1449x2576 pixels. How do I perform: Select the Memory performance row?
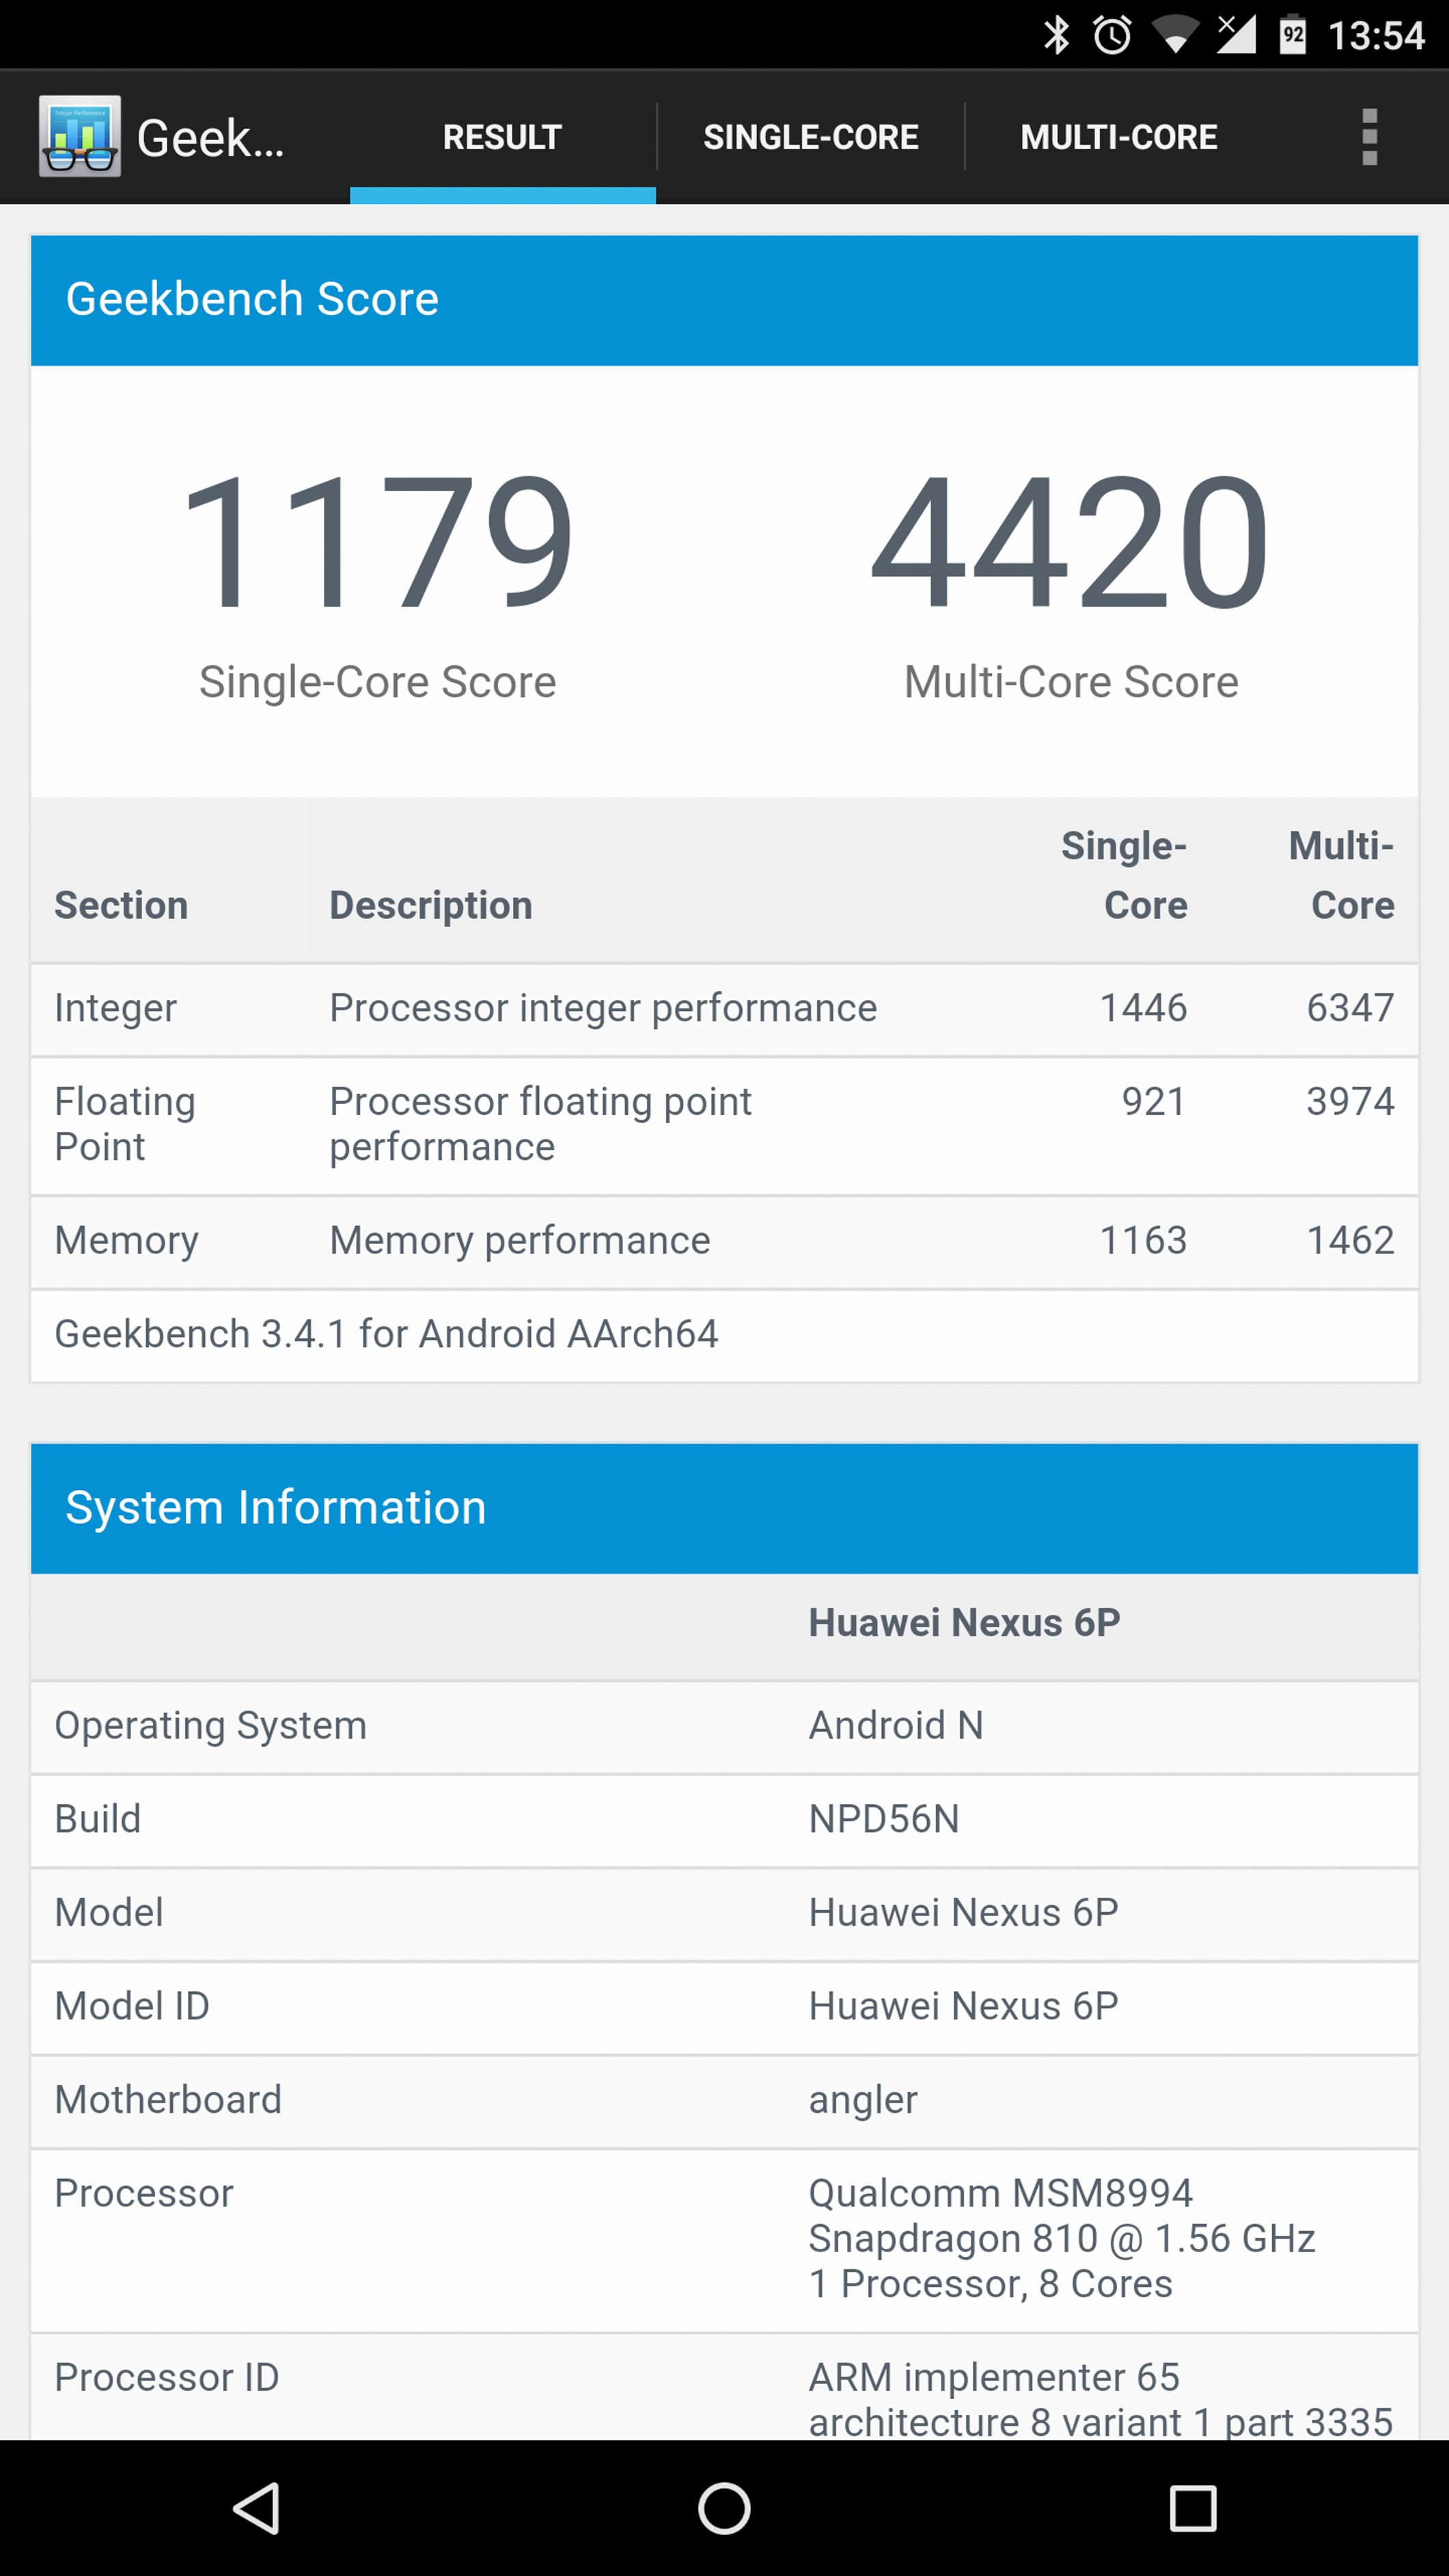[x=724, y=1240]
